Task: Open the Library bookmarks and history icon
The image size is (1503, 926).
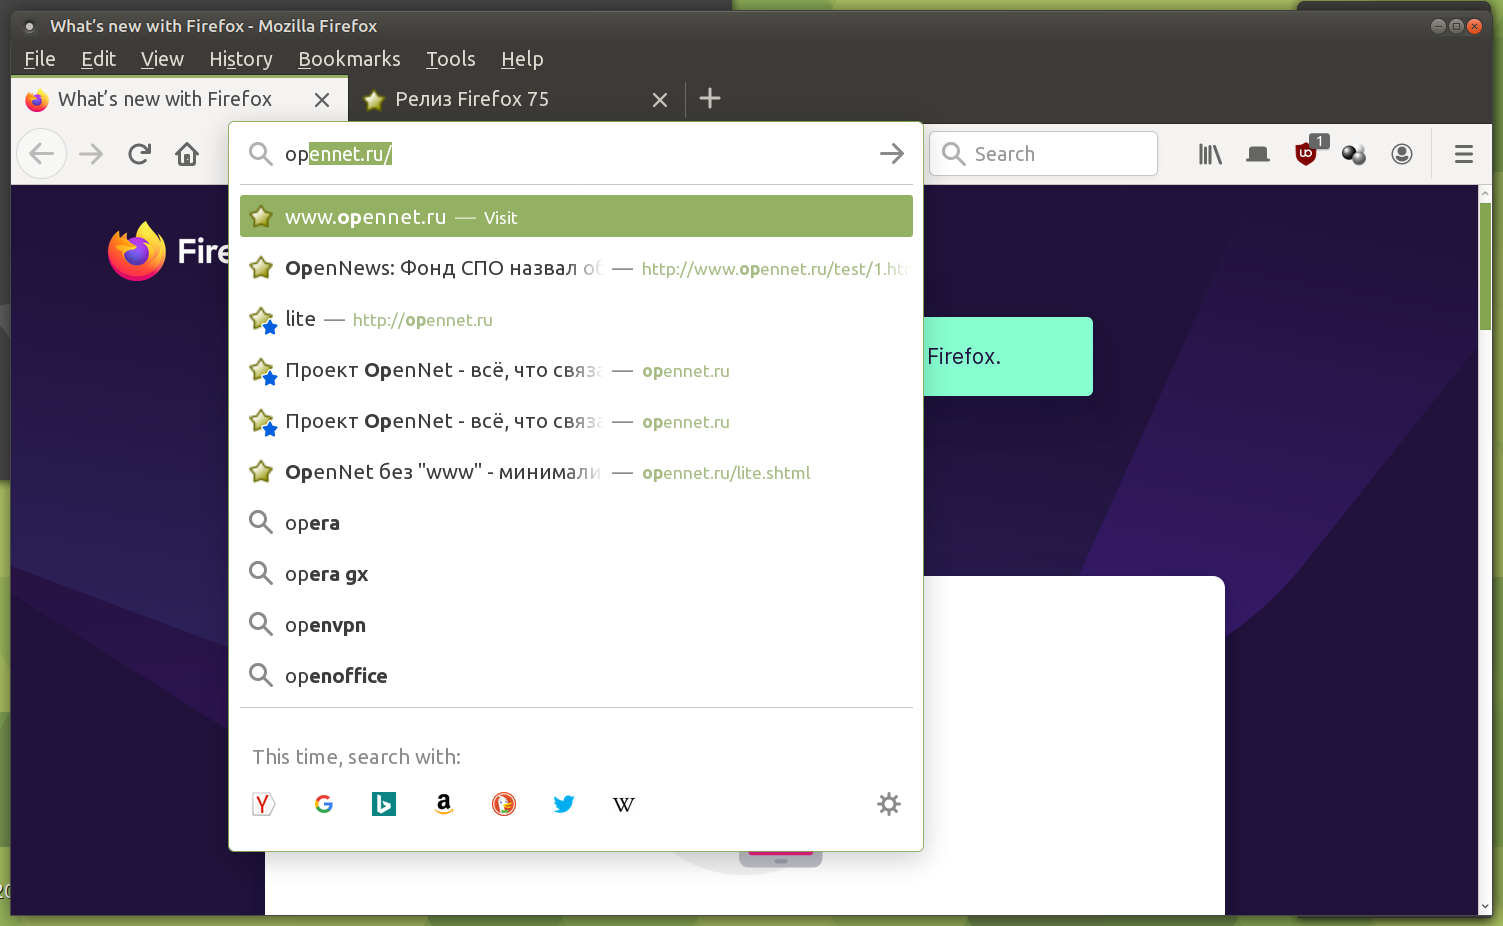Action: 1210,154
